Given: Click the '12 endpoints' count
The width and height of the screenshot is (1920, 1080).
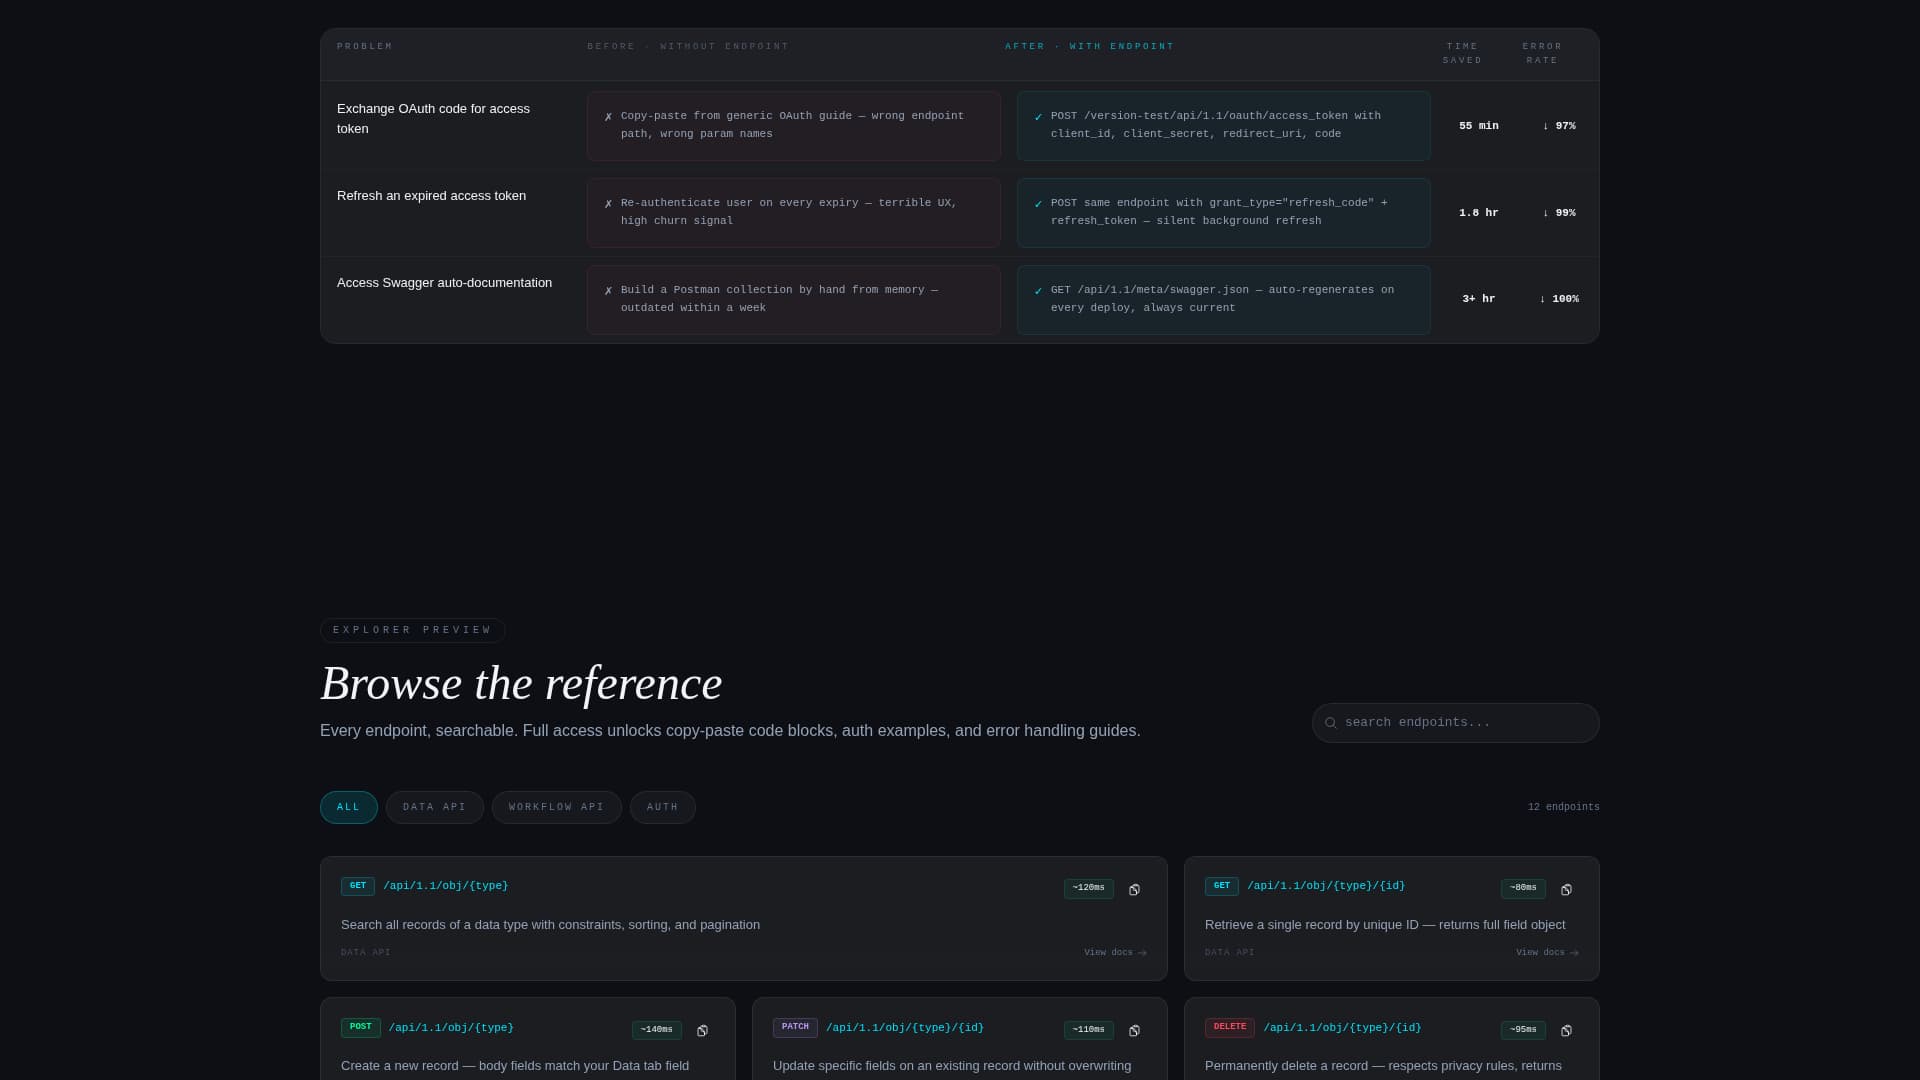Looking at the screenshot, I should pos(1563,807).
